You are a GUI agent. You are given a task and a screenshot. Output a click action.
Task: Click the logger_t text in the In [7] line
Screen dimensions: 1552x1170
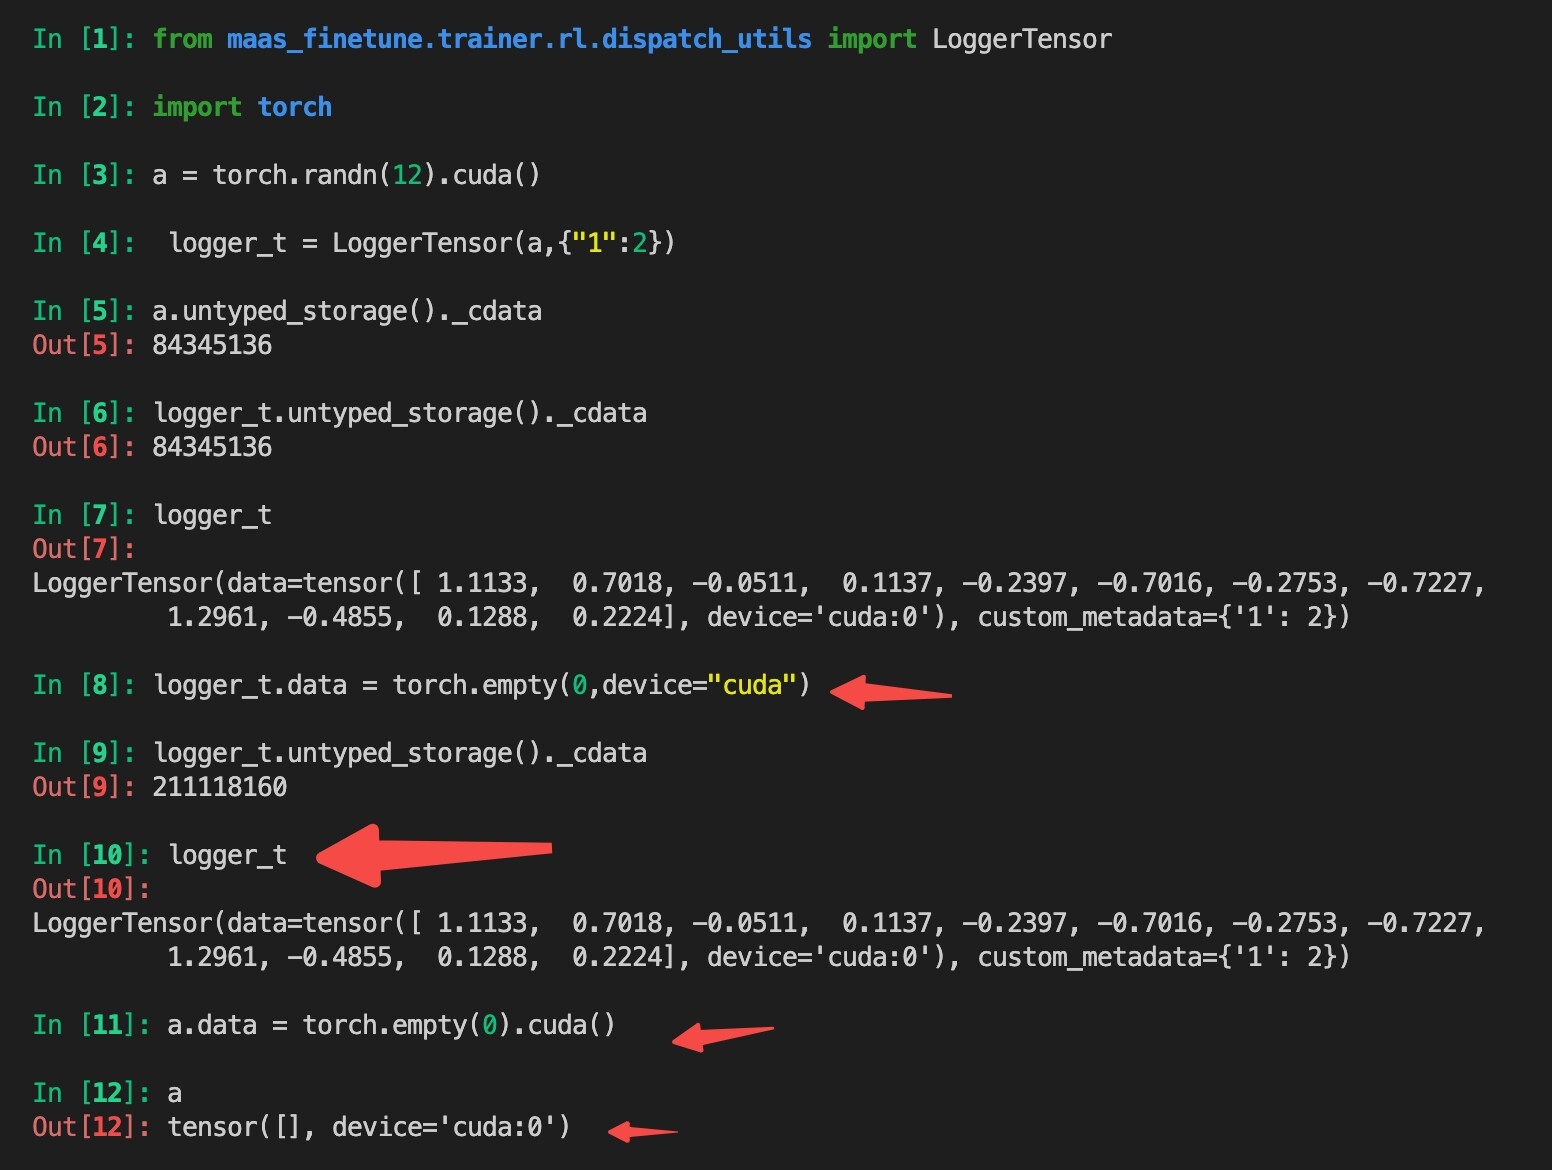point(212,515)
